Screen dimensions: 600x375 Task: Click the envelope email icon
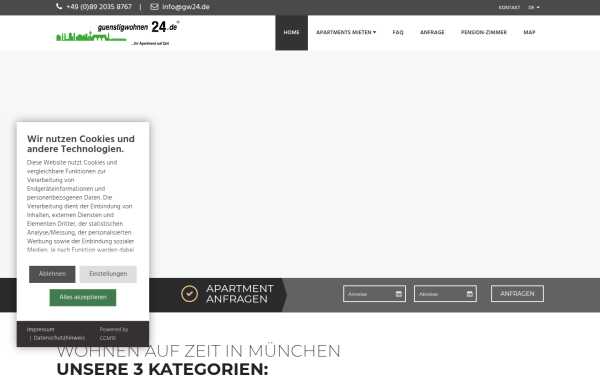tap(154, 7)
